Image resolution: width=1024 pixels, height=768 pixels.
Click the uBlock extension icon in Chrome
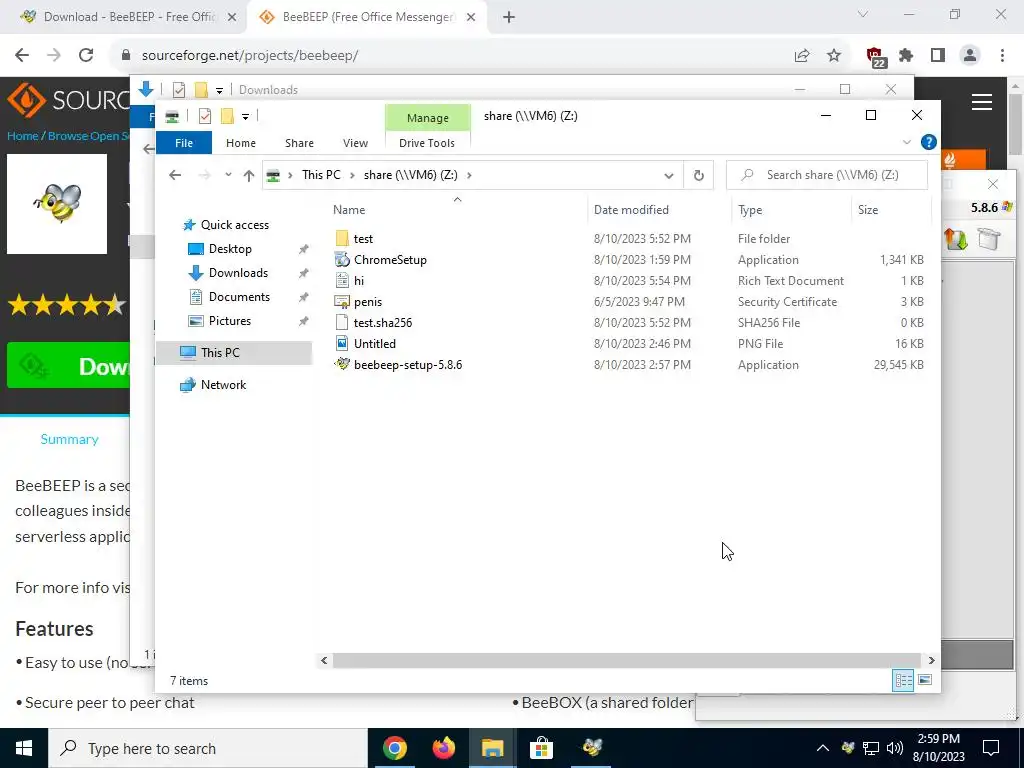(x=875, y=57)
